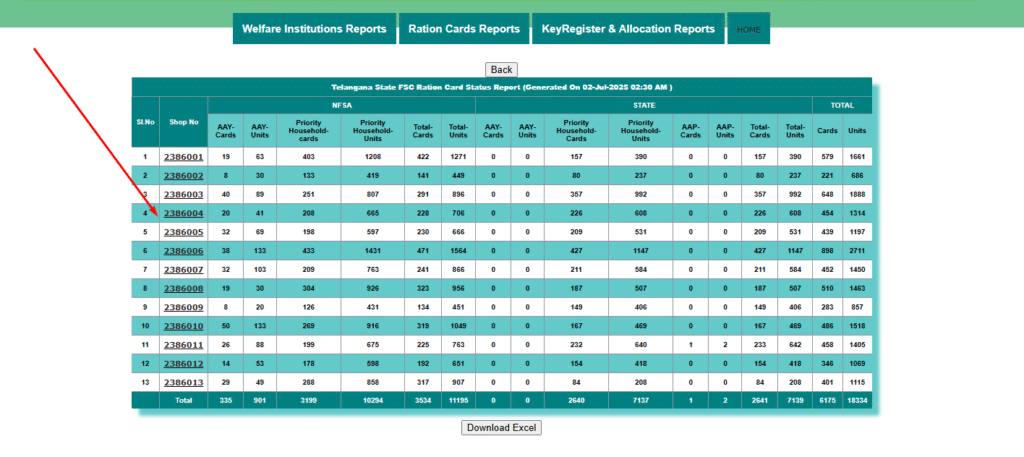The image size is (1024, 457).
Task: Open shop number 2386006 link
Action: [x=184, y=251]
